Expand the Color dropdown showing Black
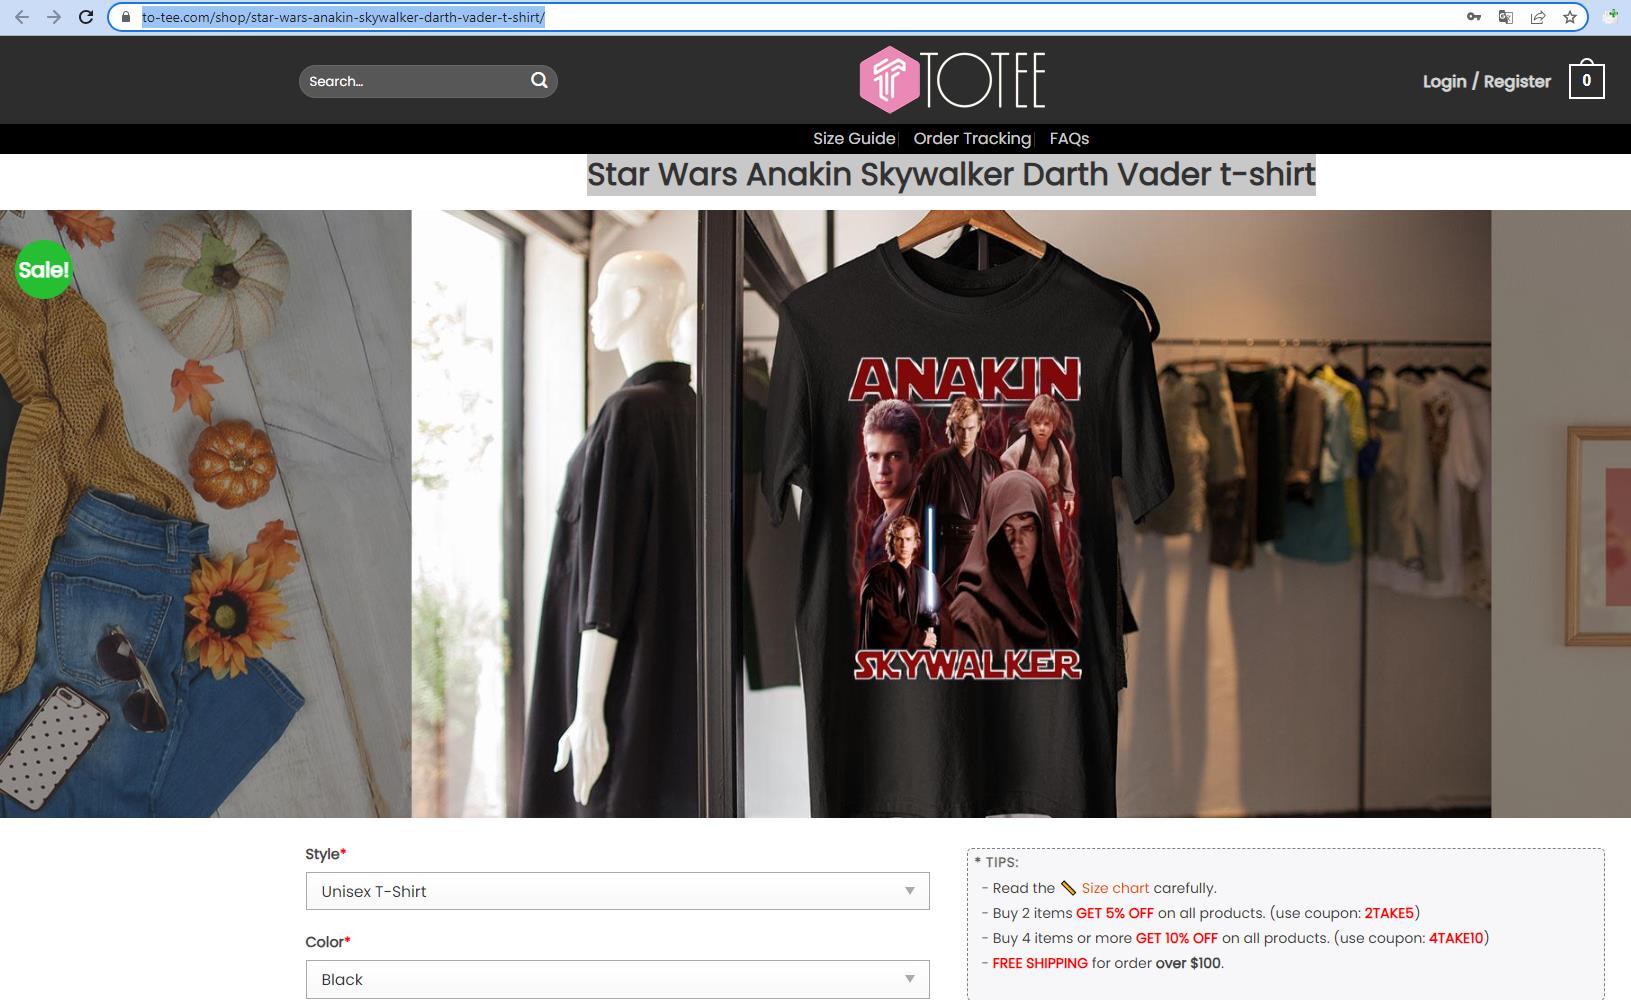The width and height of the screenshot is (1631, 1000). pos(617,979)
